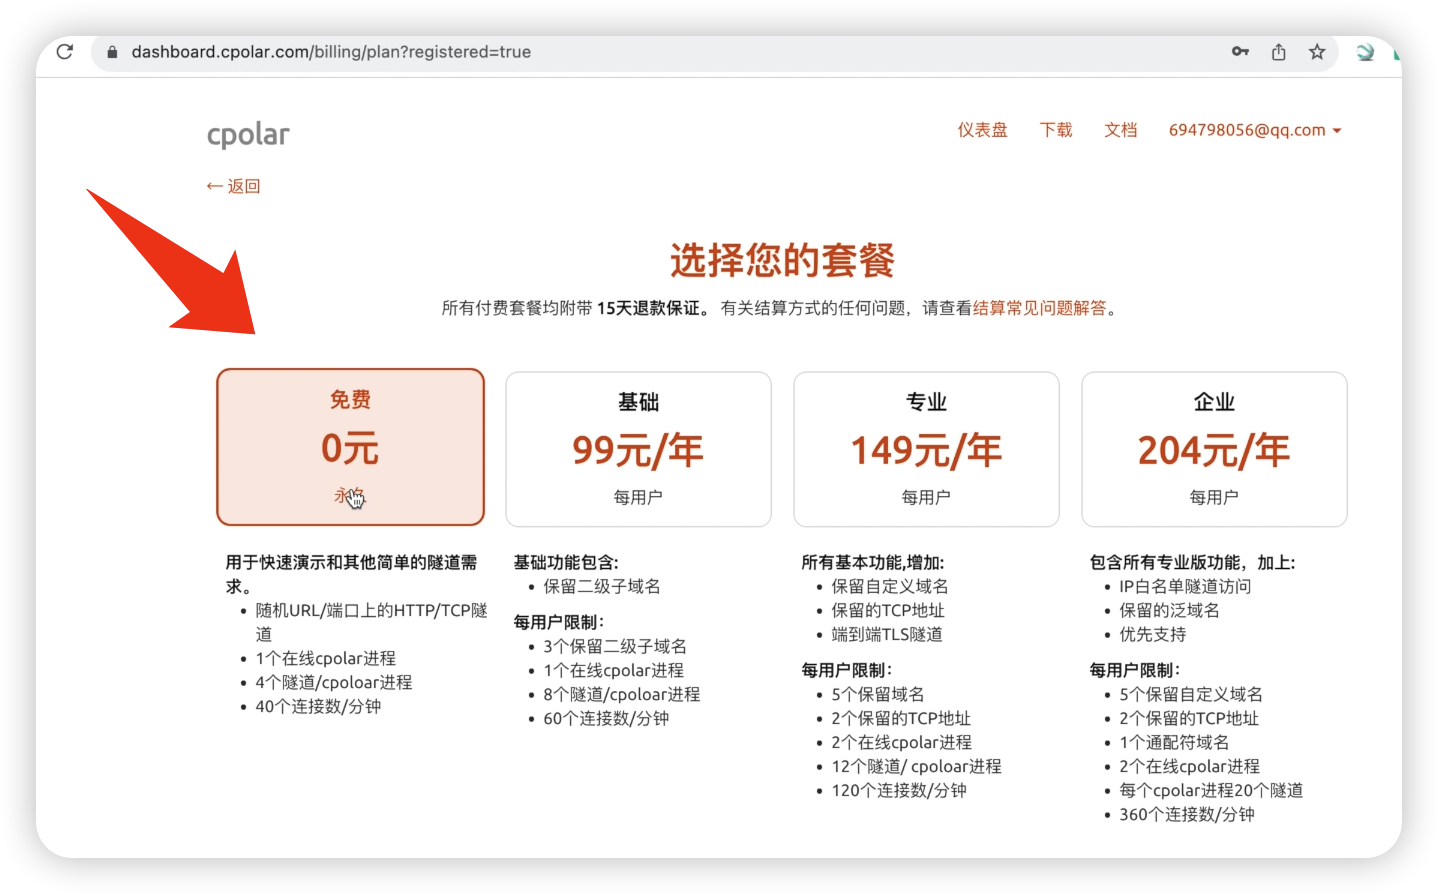Open the cpolar logo homepage
Image resolution: width=1438 pixels, height=894 pixels.
248,134
